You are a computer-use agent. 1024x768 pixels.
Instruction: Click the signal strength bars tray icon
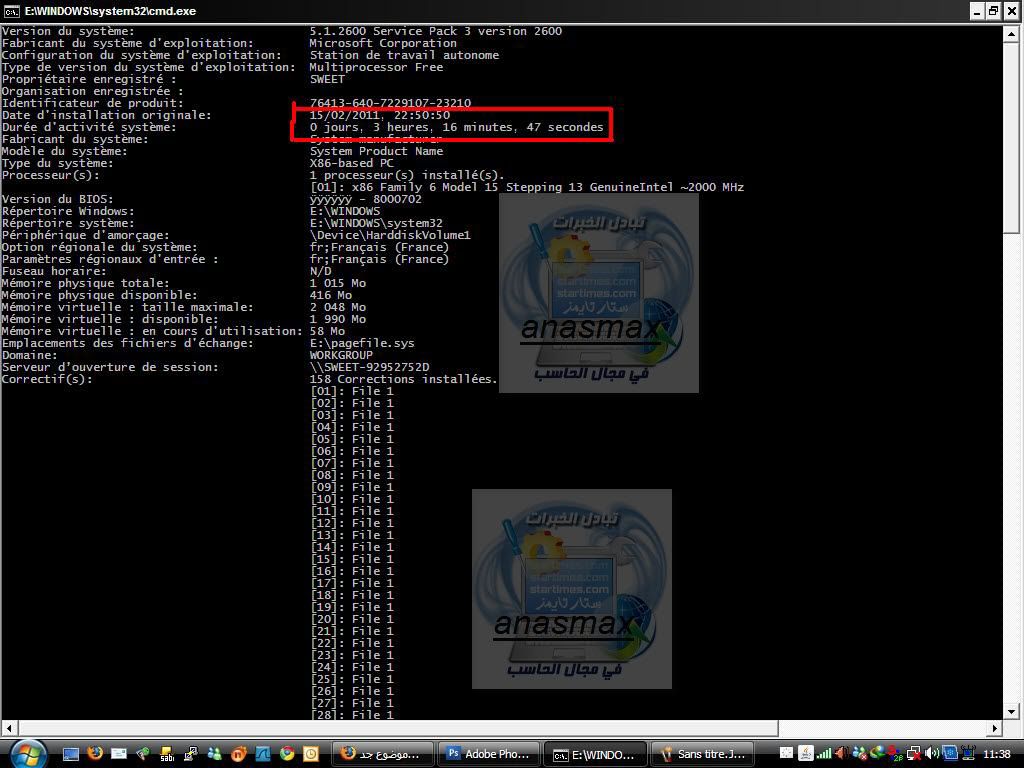[823, 753]
